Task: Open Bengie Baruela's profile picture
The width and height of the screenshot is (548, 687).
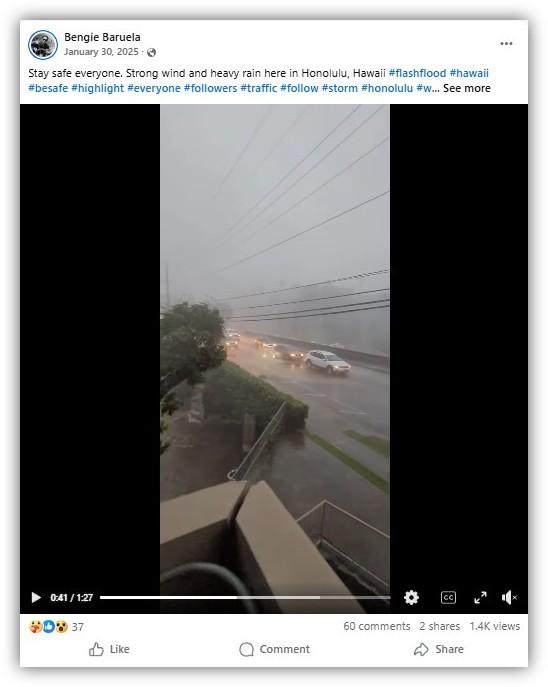Action: point(43,45)
